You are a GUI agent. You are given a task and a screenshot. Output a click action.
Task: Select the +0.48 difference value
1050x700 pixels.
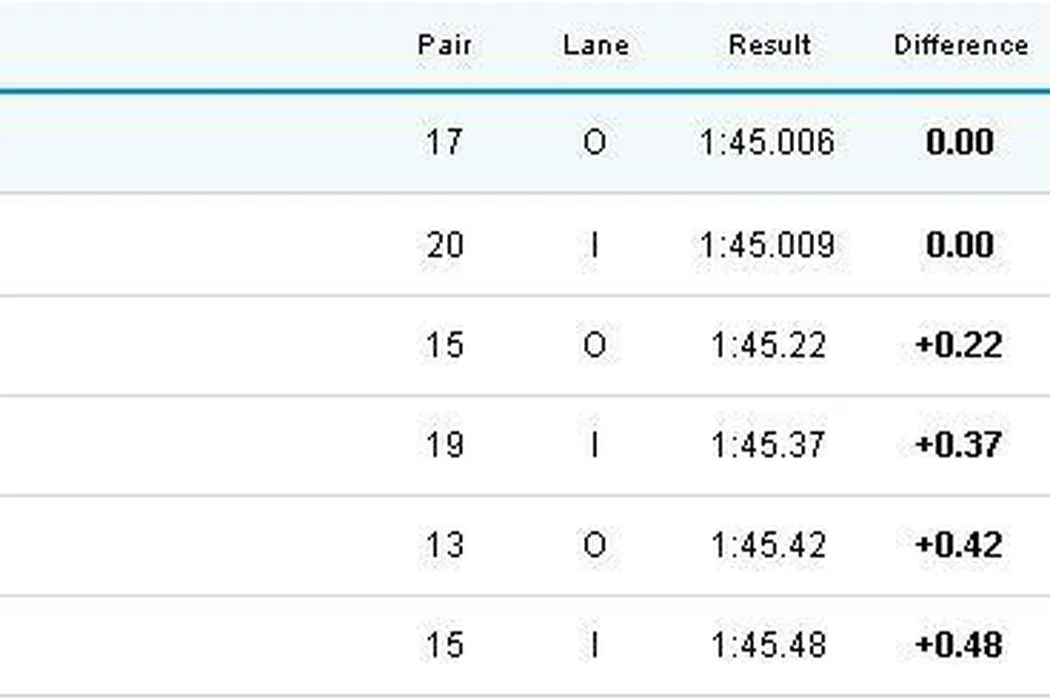pyautogui.click(x=959, y=645)
